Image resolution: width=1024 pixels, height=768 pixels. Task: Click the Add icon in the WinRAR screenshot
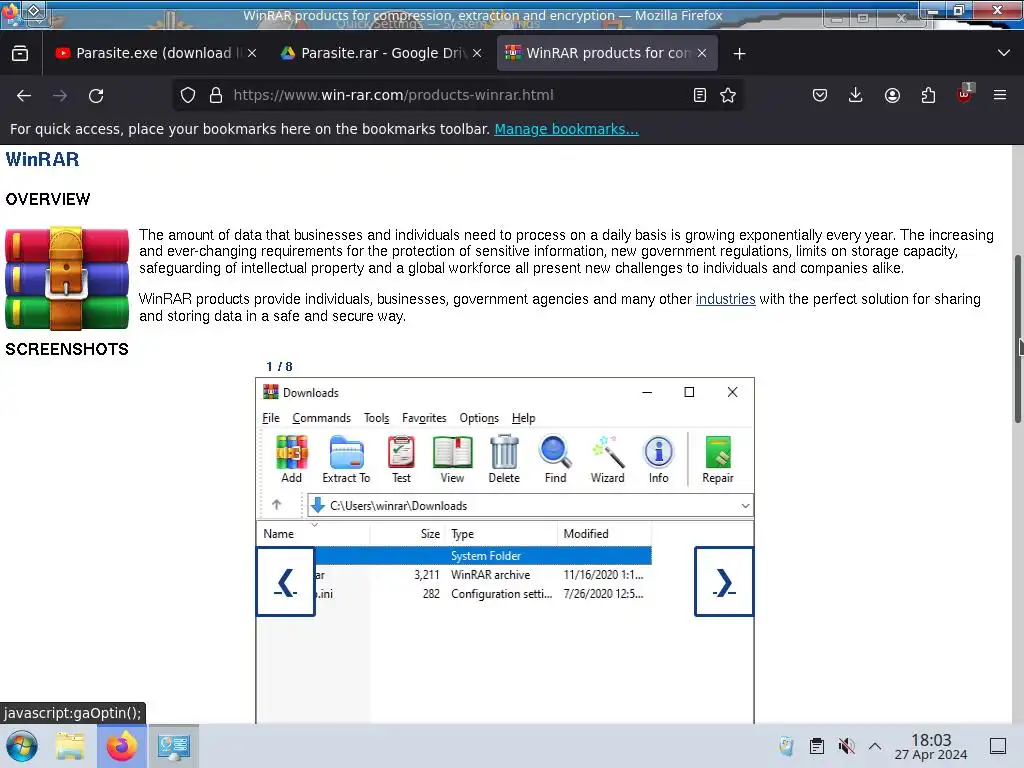(291, 459)
